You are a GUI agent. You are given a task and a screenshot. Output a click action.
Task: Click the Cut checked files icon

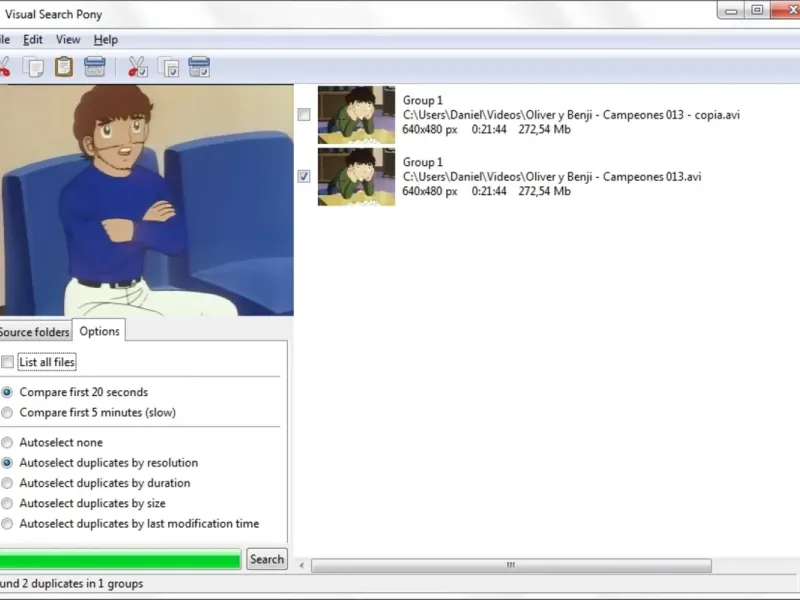point(137,67)
